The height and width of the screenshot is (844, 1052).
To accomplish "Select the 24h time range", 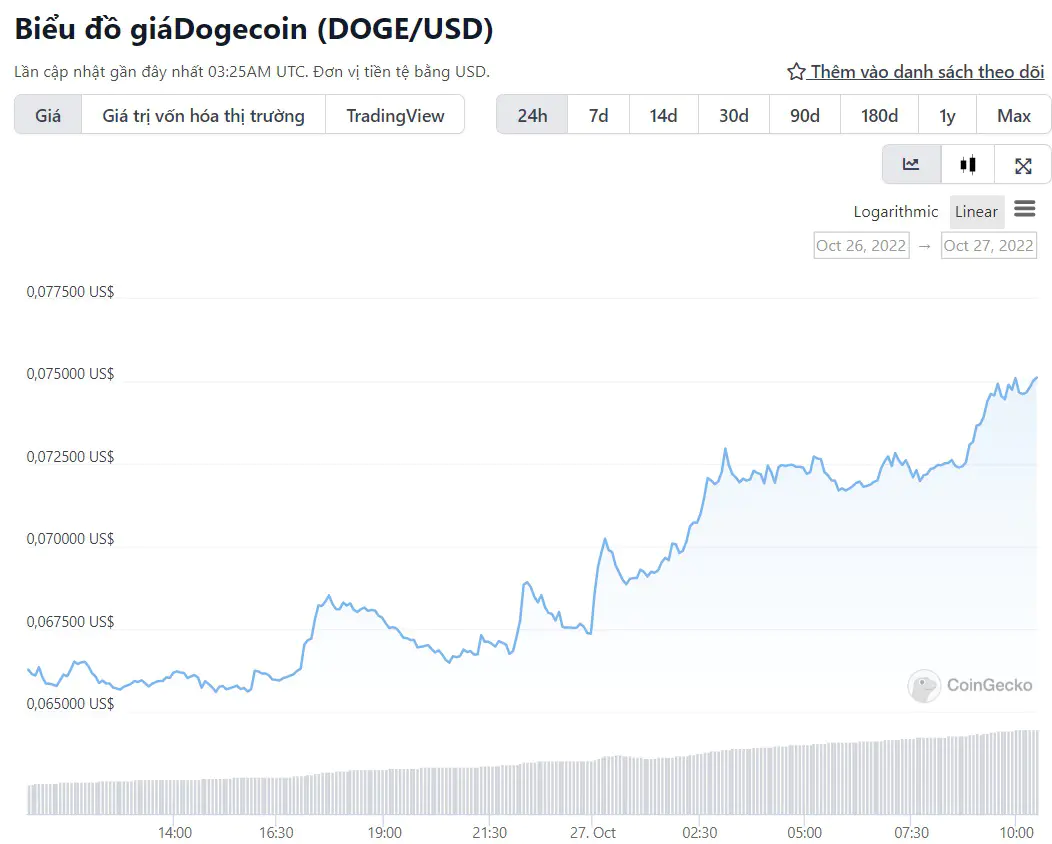I will (532, 115).
